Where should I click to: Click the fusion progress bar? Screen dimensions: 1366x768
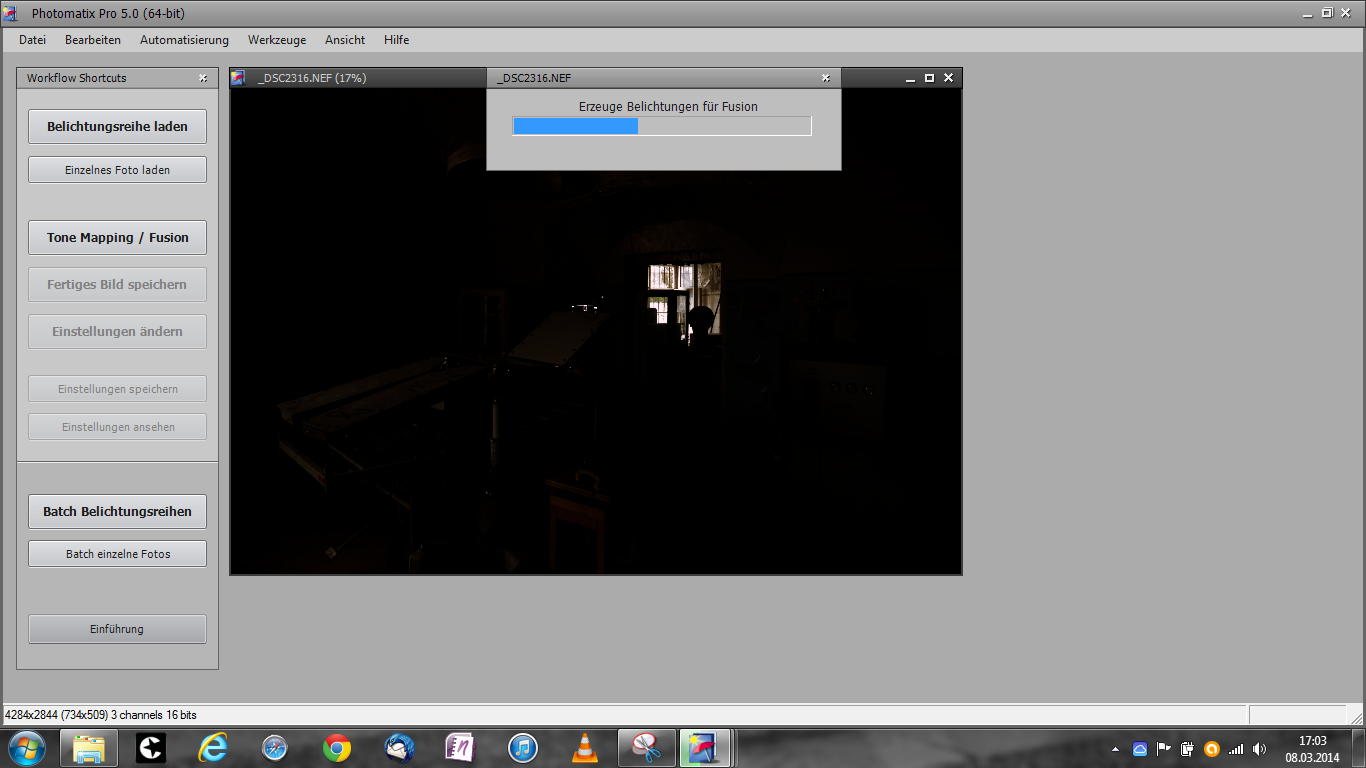662,126
